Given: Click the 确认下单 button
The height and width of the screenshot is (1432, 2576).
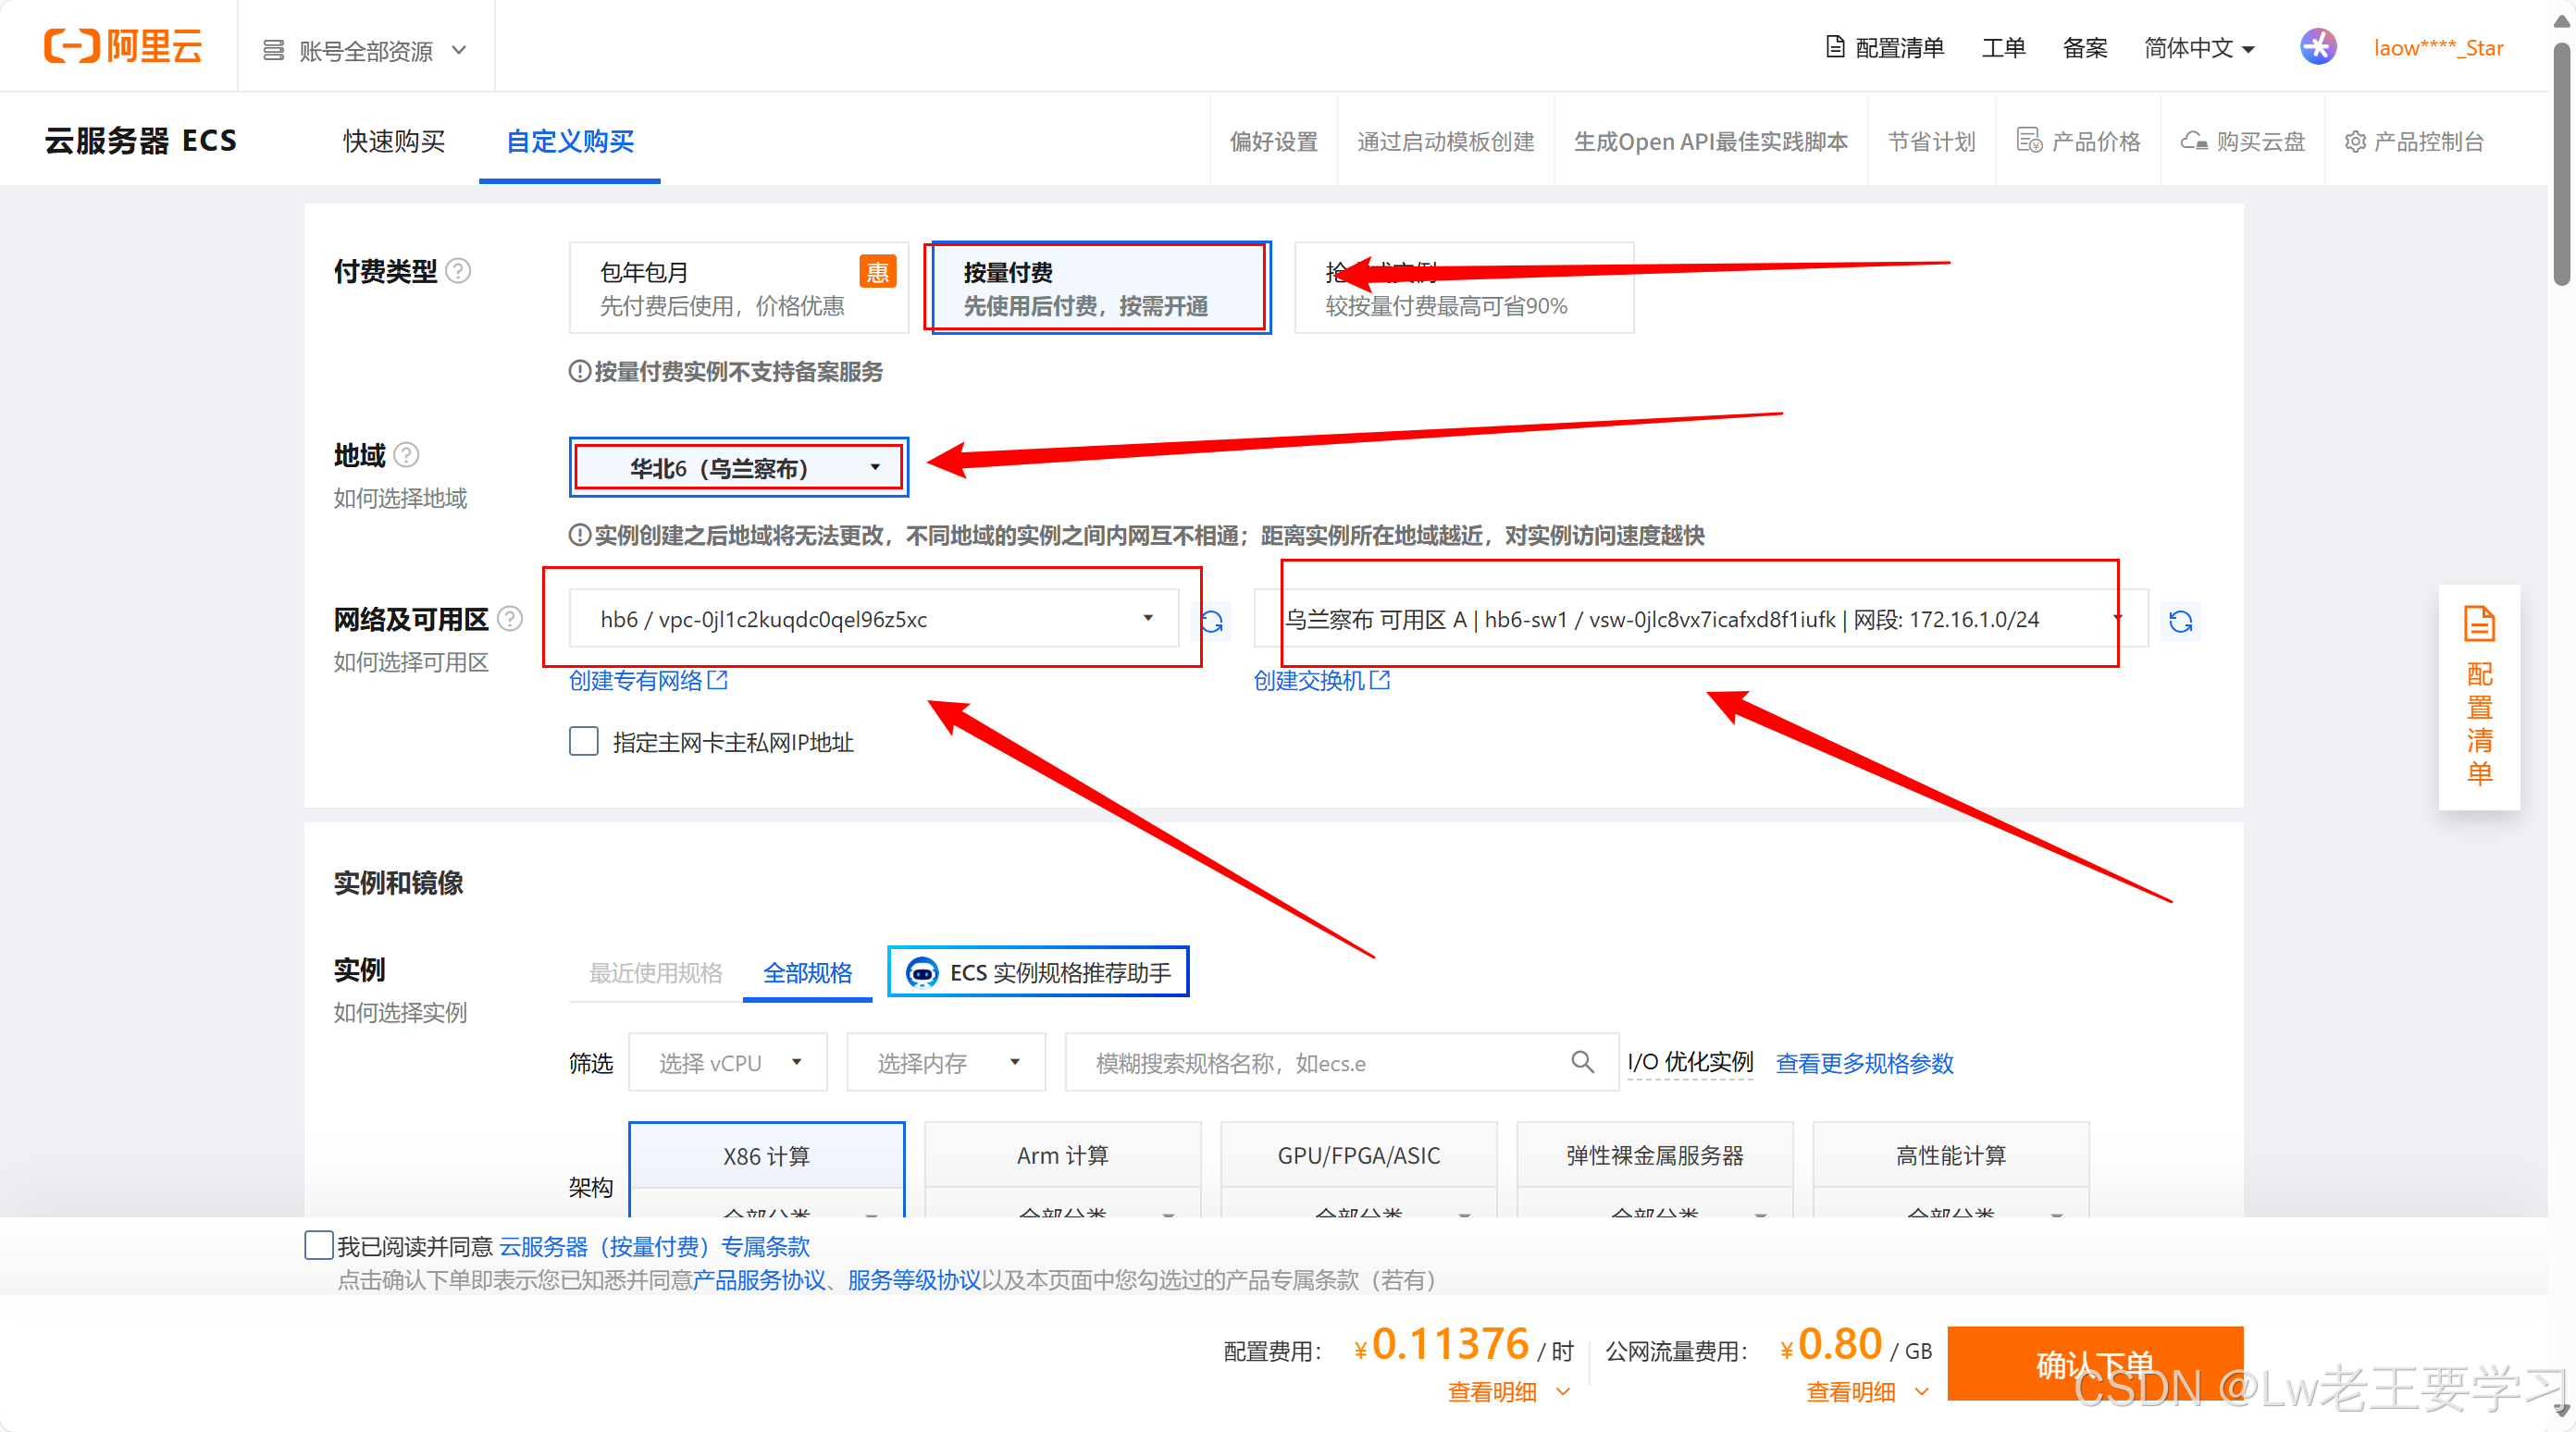Looking at the screenshot, I should pos(2095,1363).
